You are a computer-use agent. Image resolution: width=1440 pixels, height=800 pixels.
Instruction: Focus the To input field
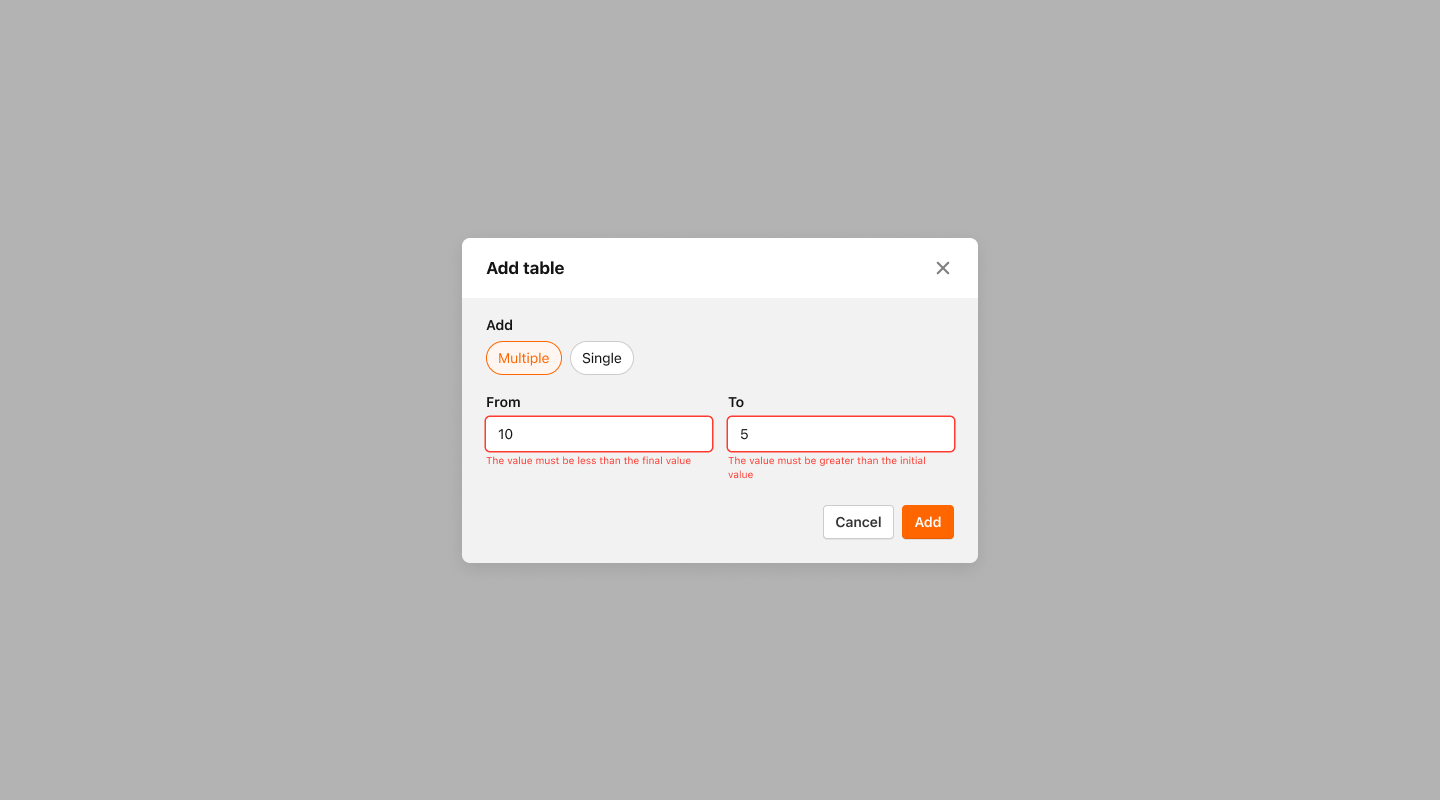tap(841, 434)
